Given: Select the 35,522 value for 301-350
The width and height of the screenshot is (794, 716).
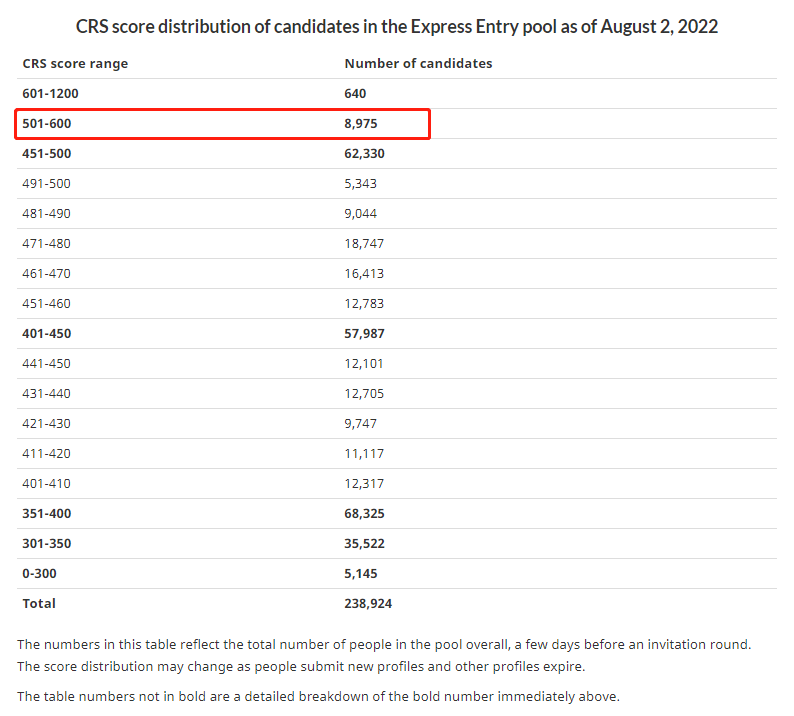Looking at the screenshot, I should pos(364,543).
